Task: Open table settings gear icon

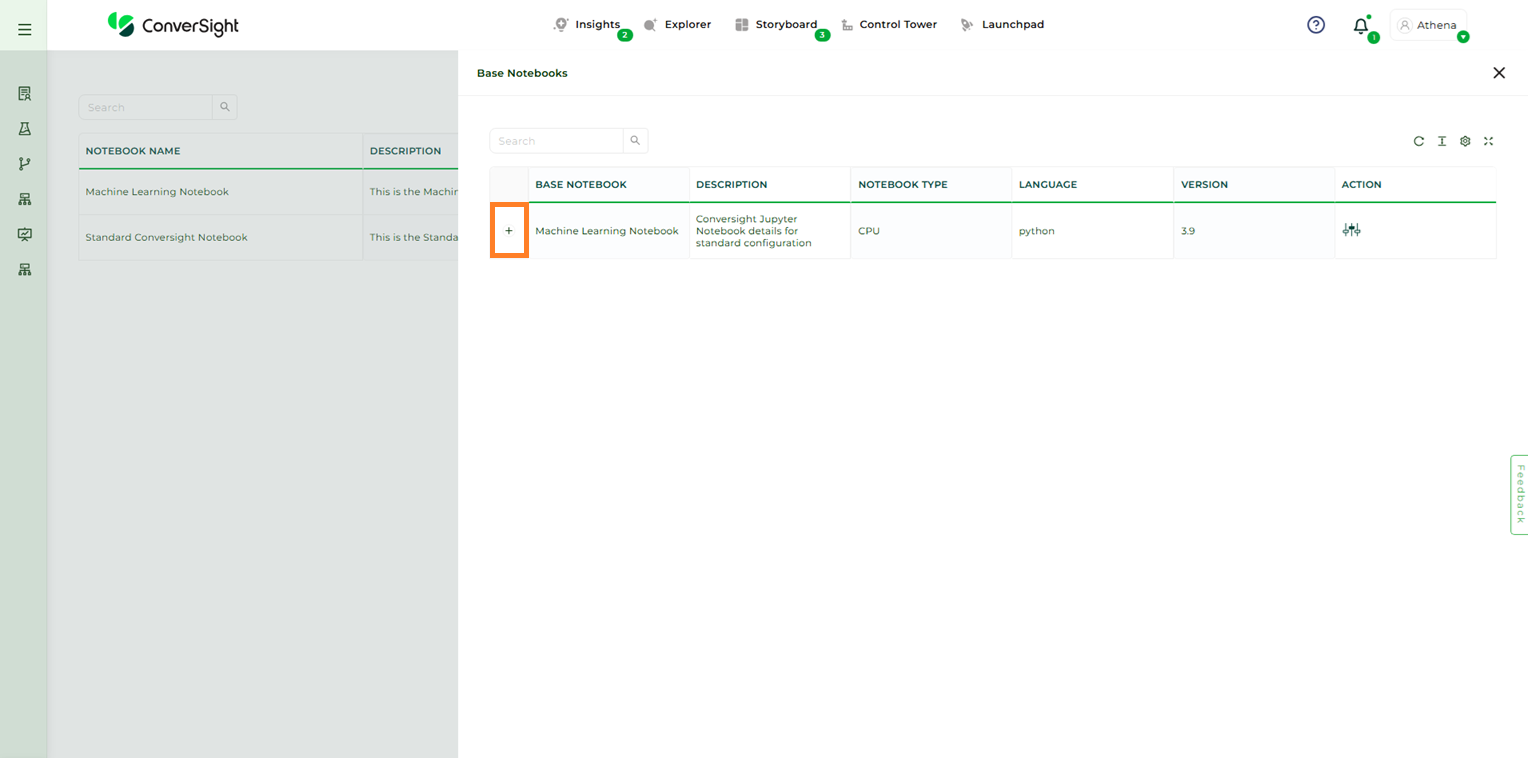Action: 1465,141
